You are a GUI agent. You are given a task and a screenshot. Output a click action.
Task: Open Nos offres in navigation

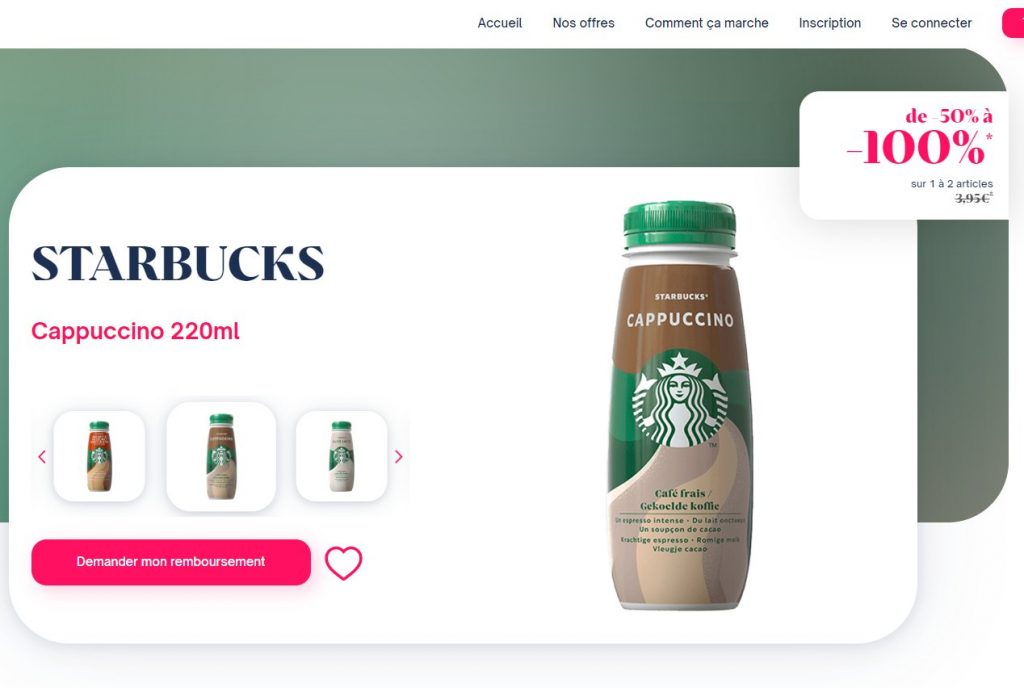click(x=583, y=23)
